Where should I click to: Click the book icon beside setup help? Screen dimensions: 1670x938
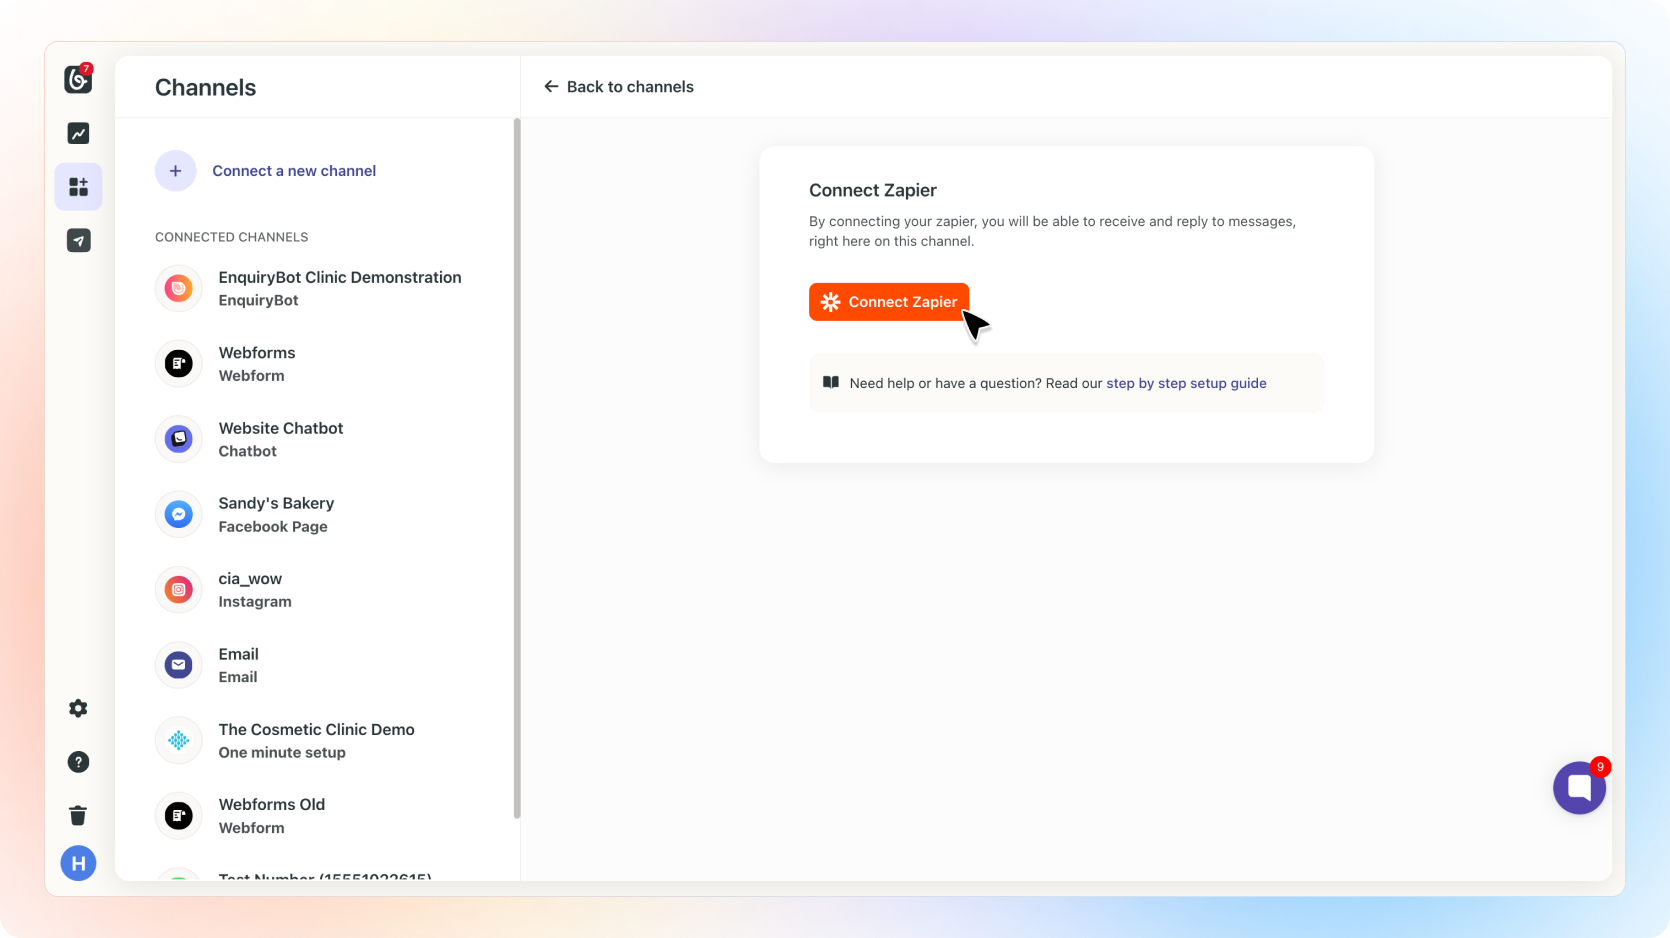point(831,382)
